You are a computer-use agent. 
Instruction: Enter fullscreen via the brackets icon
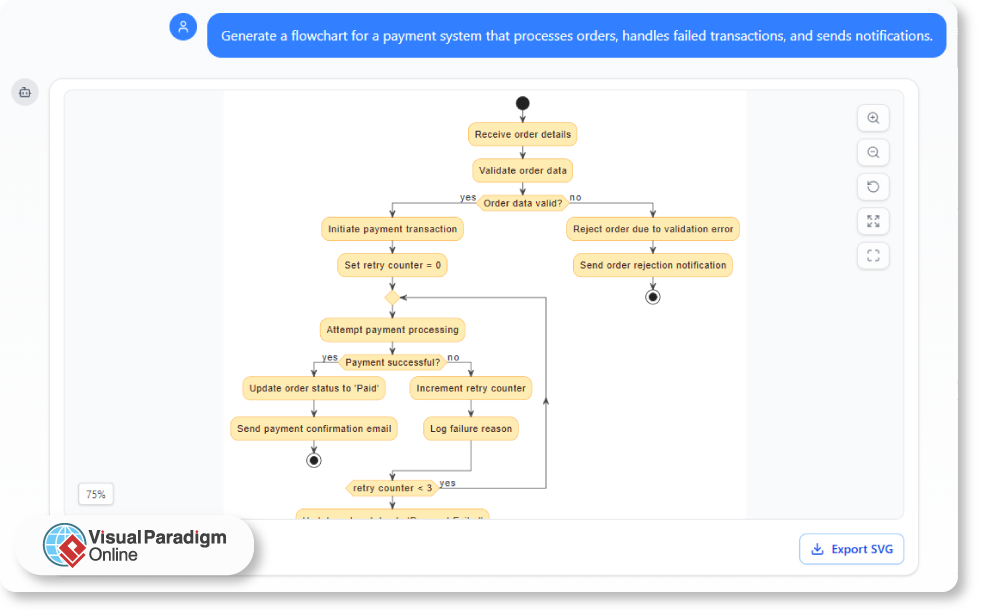(872, 255)
